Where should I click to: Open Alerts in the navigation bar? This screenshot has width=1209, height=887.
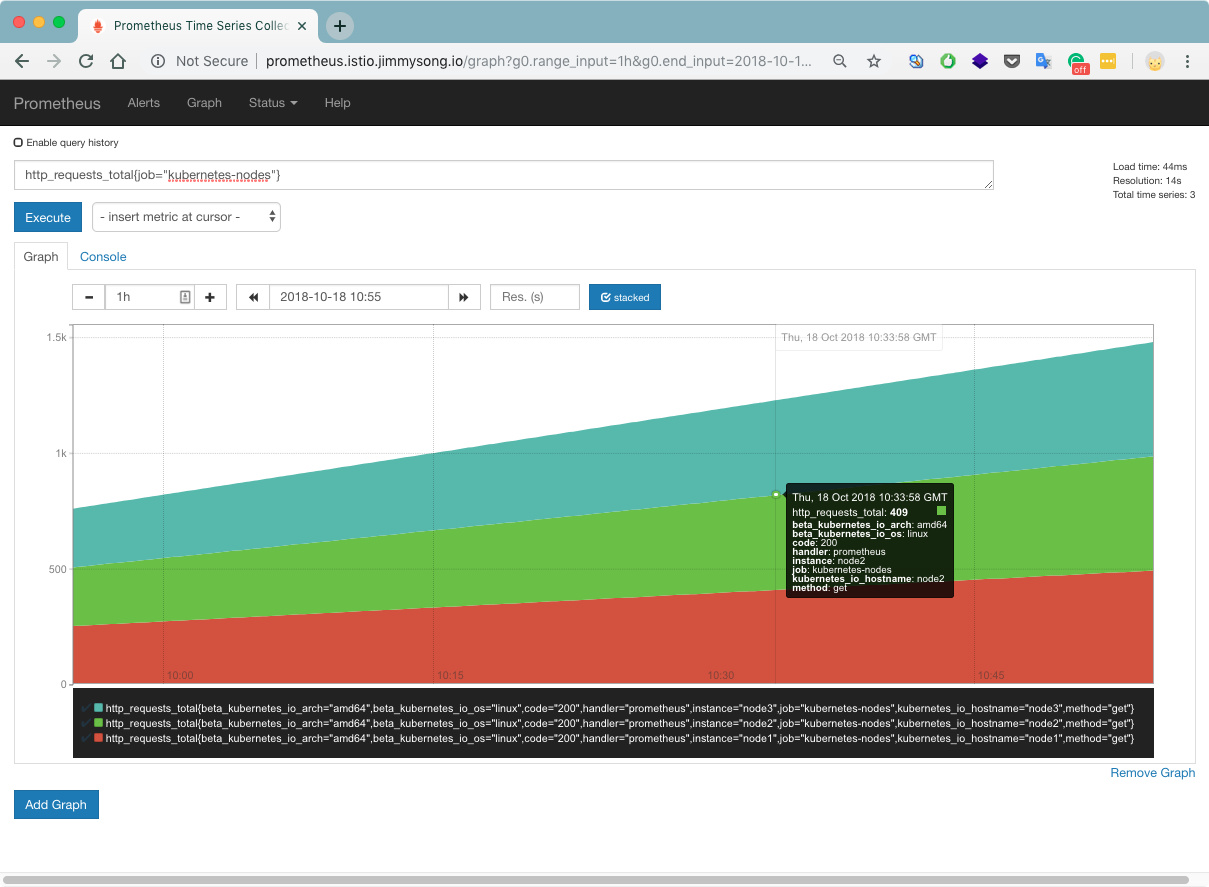tap(144, 103)
